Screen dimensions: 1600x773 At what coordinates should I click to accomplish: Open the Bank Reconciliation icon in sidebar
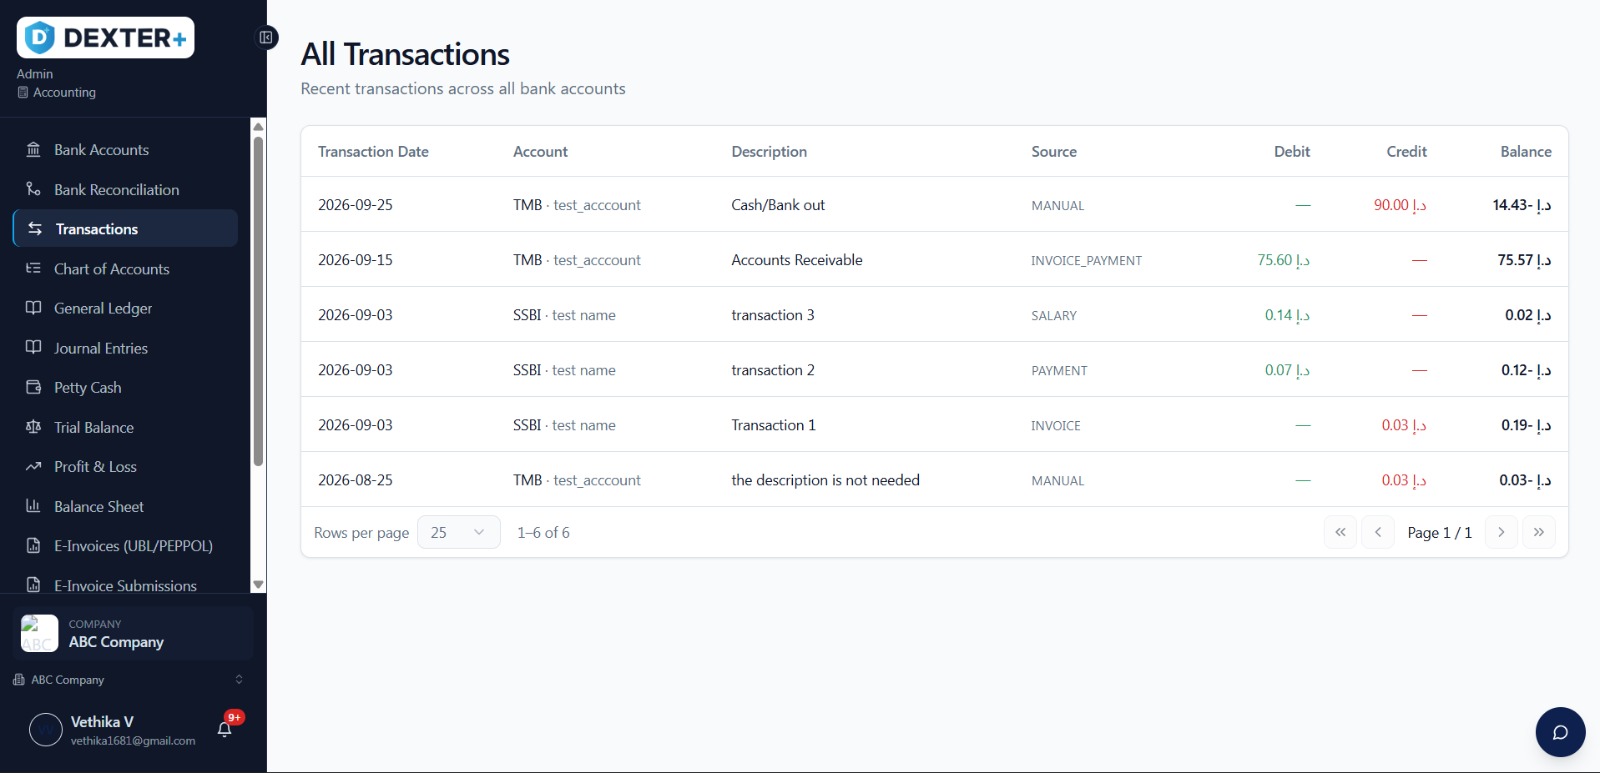(x=33, y=189)
